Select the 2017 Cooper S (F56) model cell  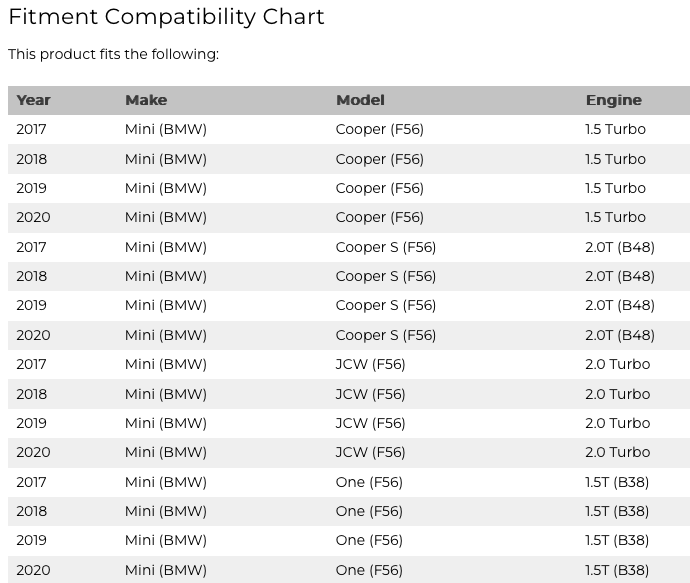385,247
